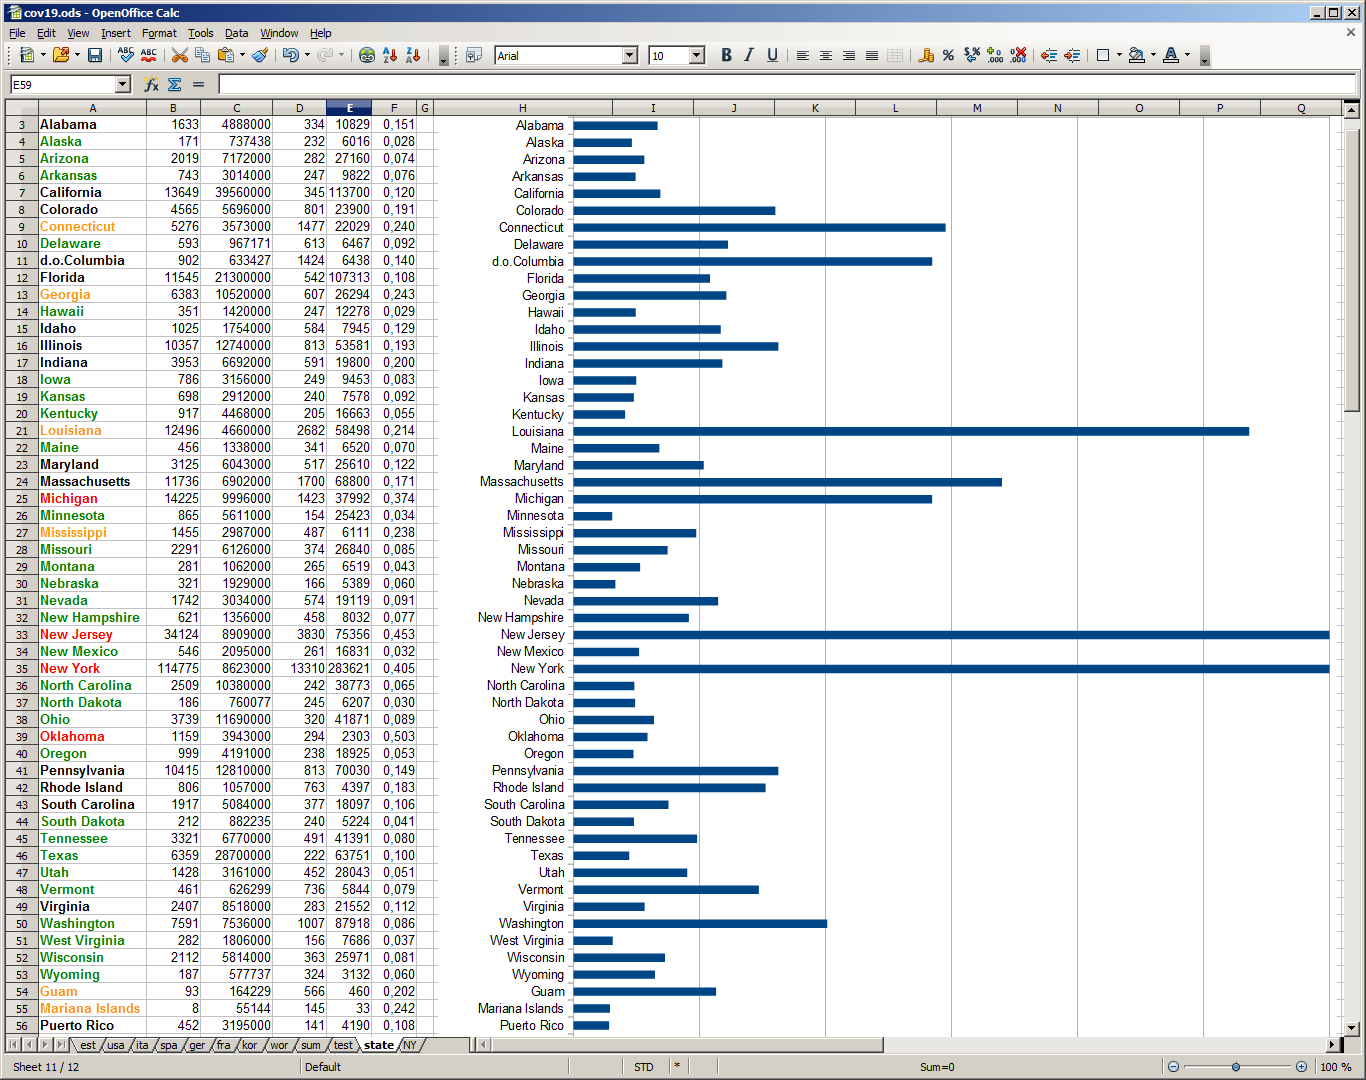Open the Data menu
The image size is (1366, 1080).
[x=236, y=33]
